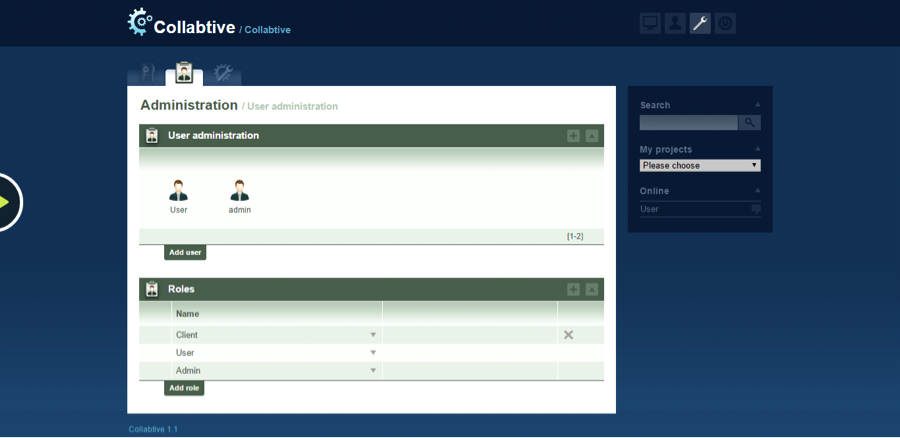Open administration wrench icon in header
This screenshot has height=438, width=900.
point(700,24)
